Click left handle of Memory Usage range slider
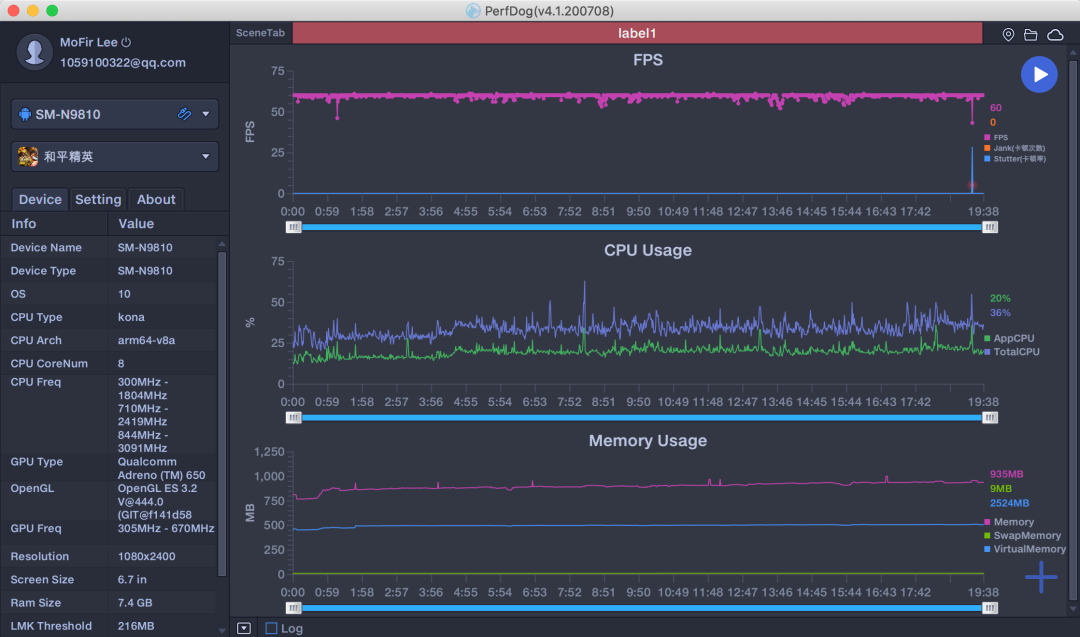 (x=293, y=608)
